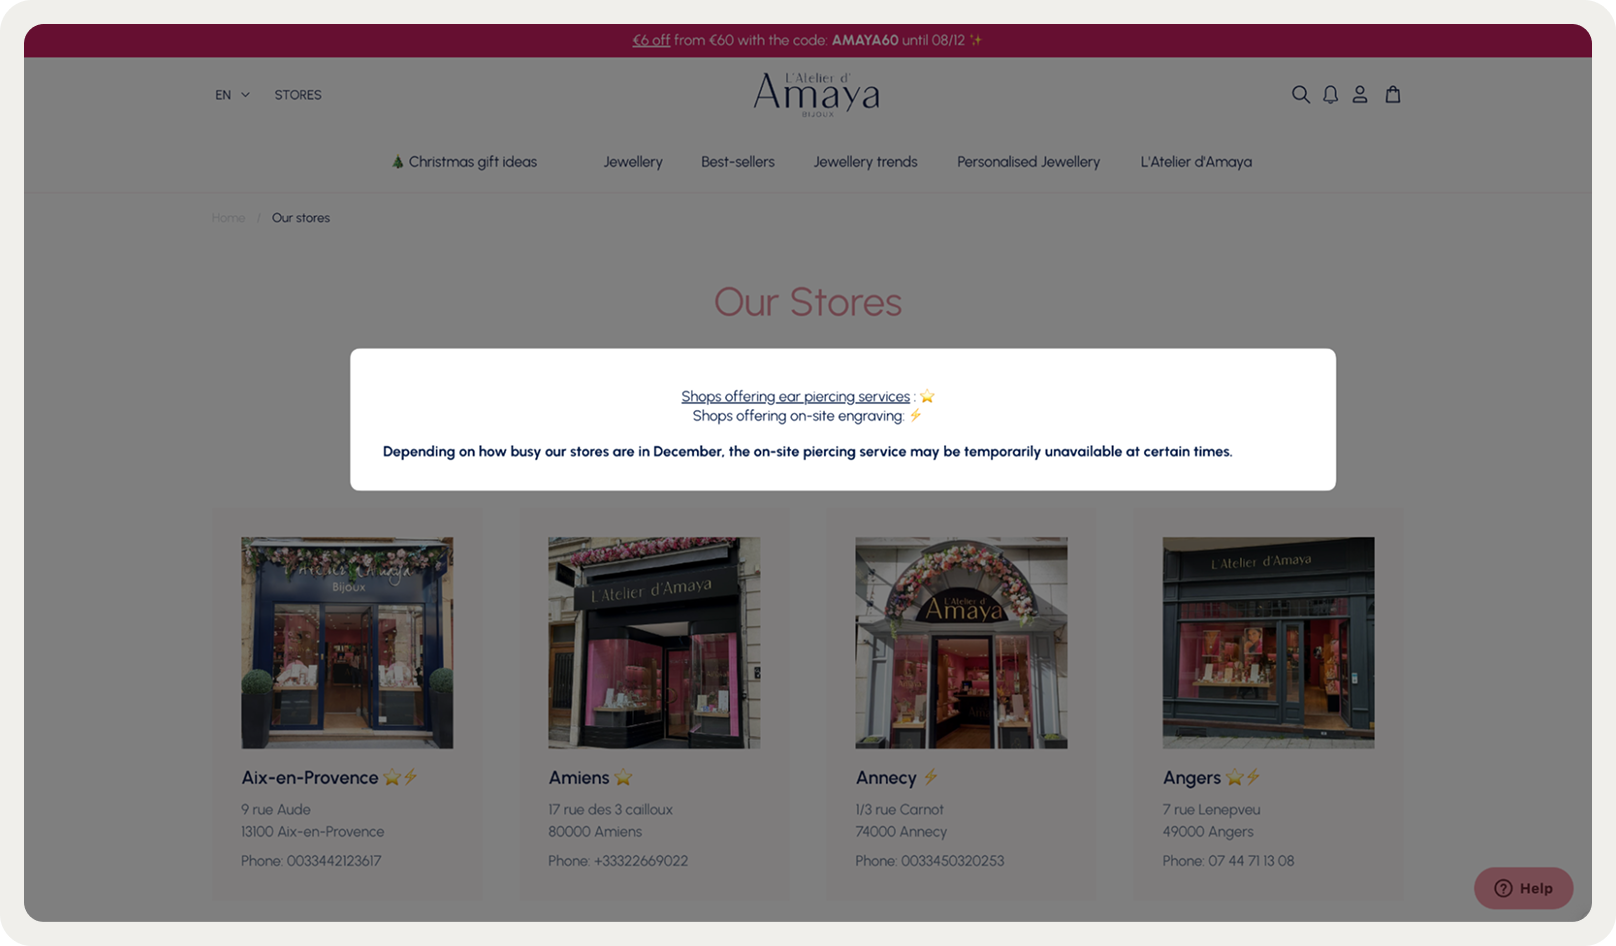Open Jewellery trends menu
The height and width of the screenshot is (946, 1616).
tap(865, 162)
